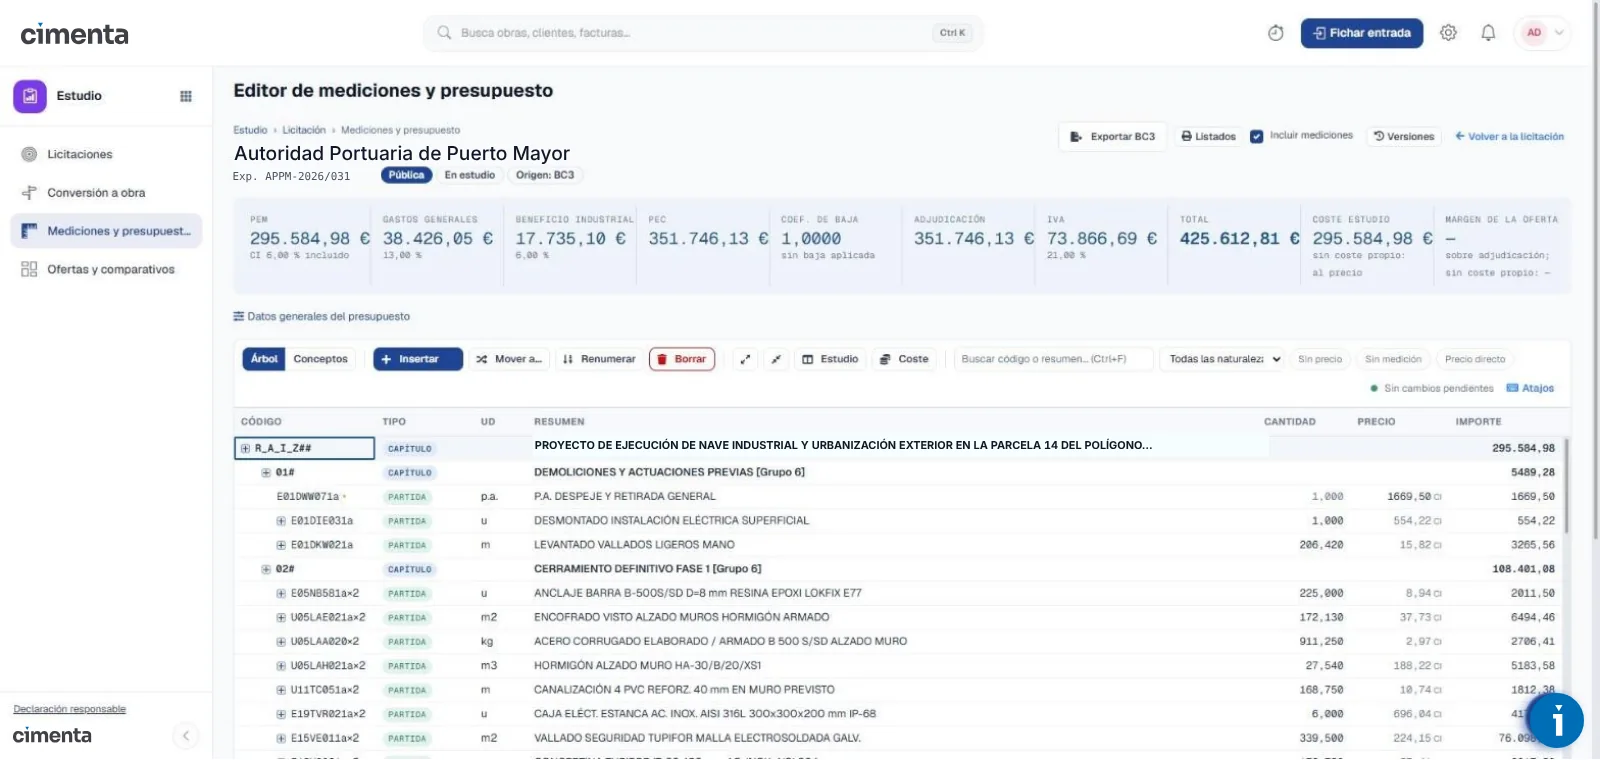Click the purple Estudio module icon

click(30, 96)
